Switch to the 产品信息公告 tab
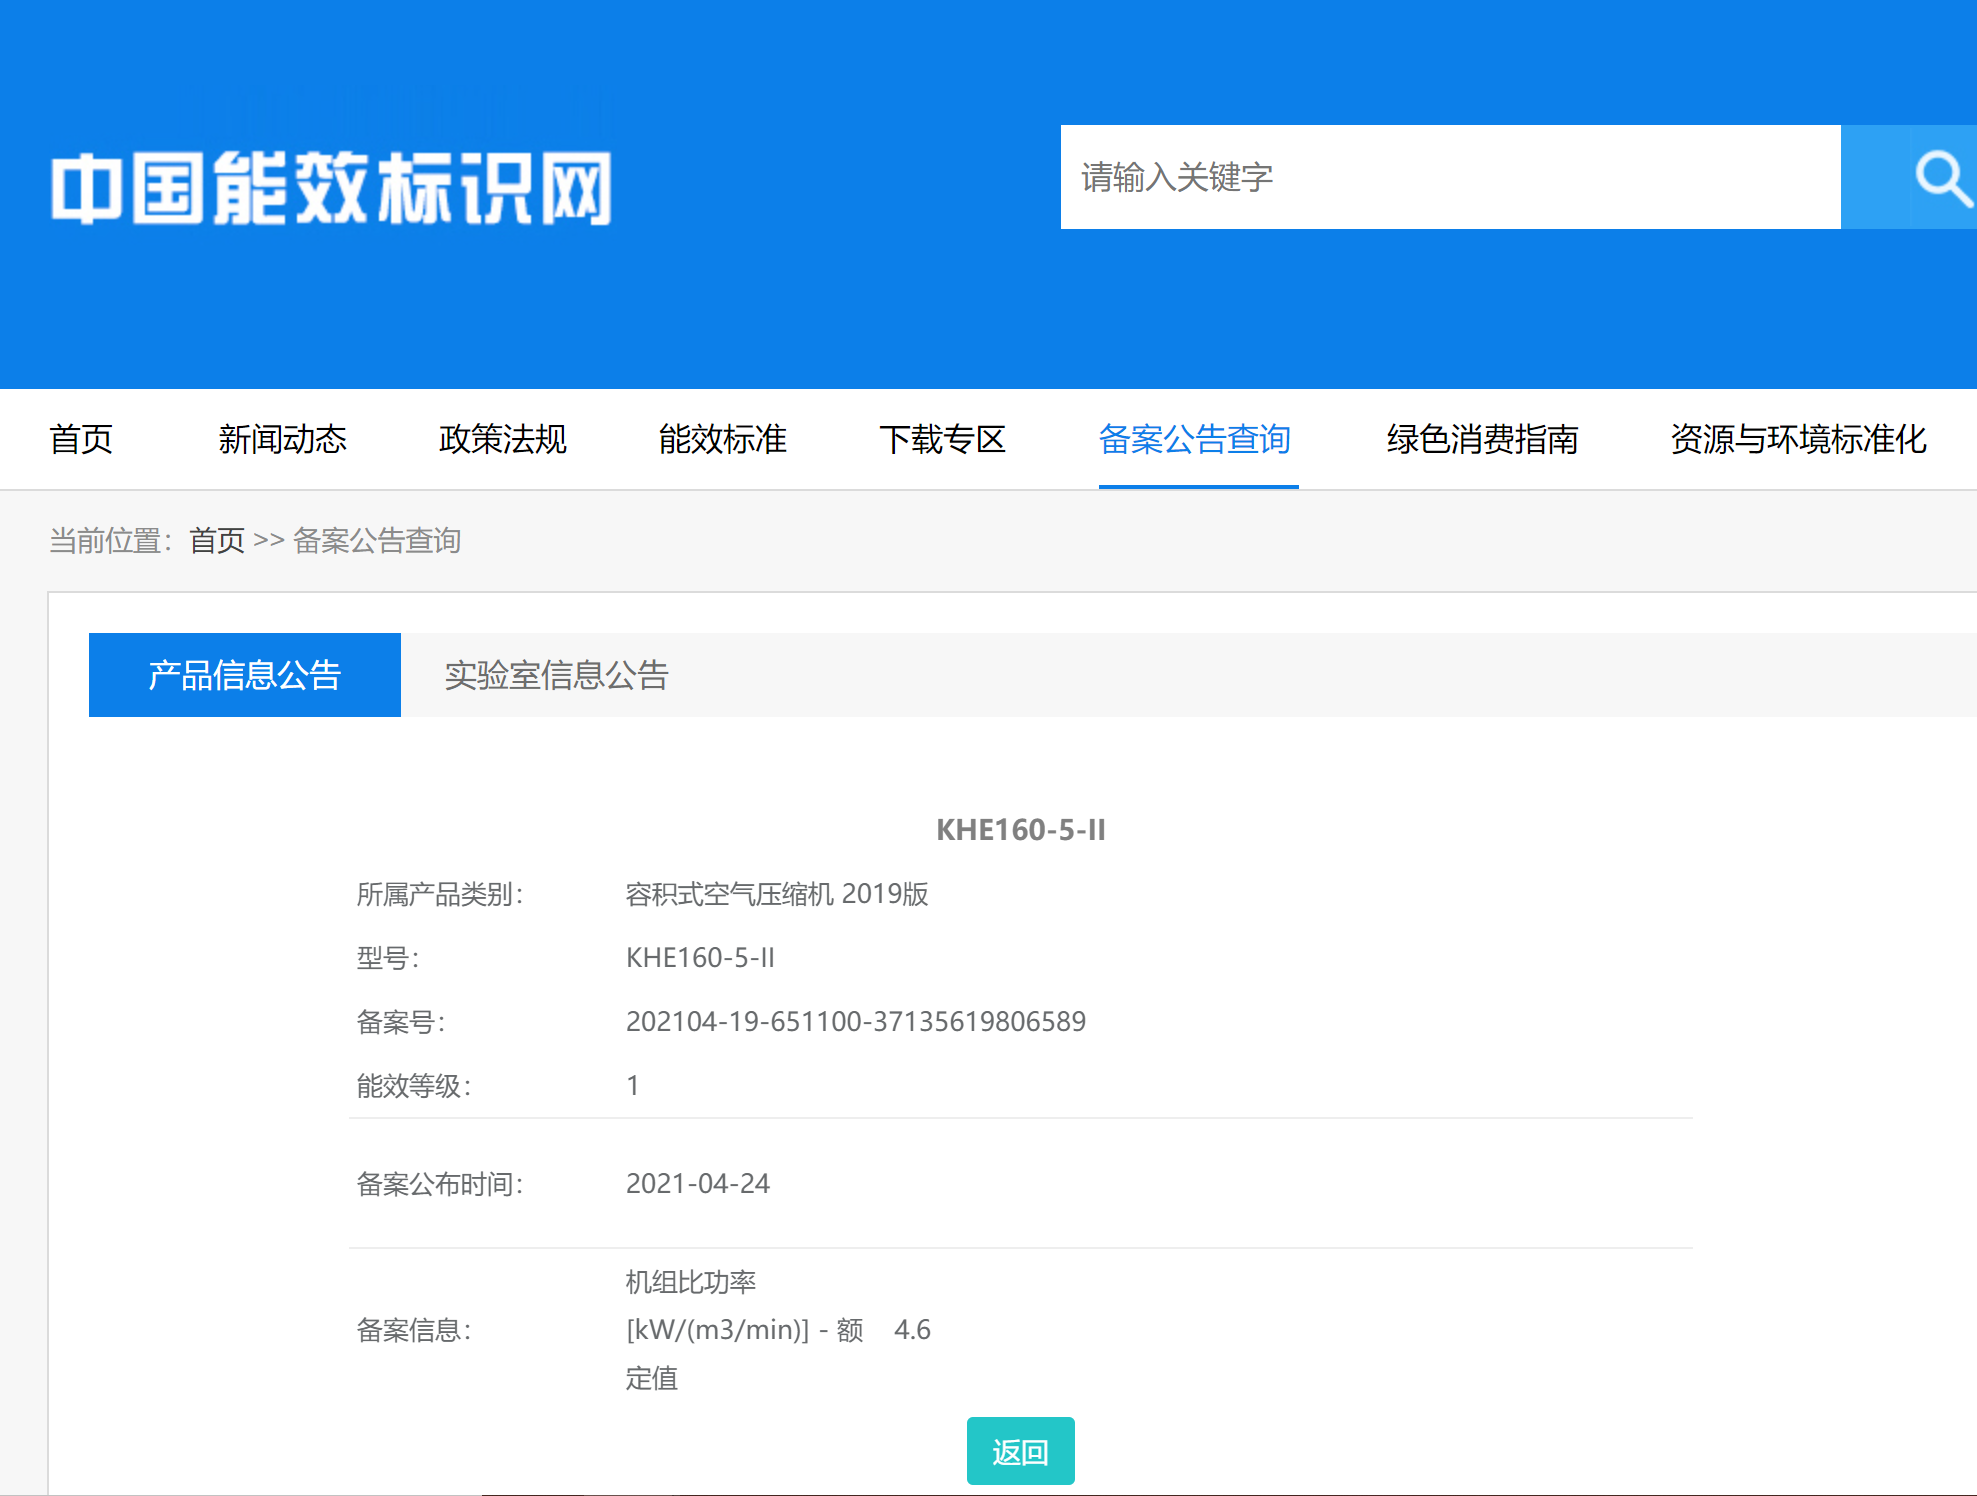This screenshot has height=1496, width=1977. pos(245,675)
